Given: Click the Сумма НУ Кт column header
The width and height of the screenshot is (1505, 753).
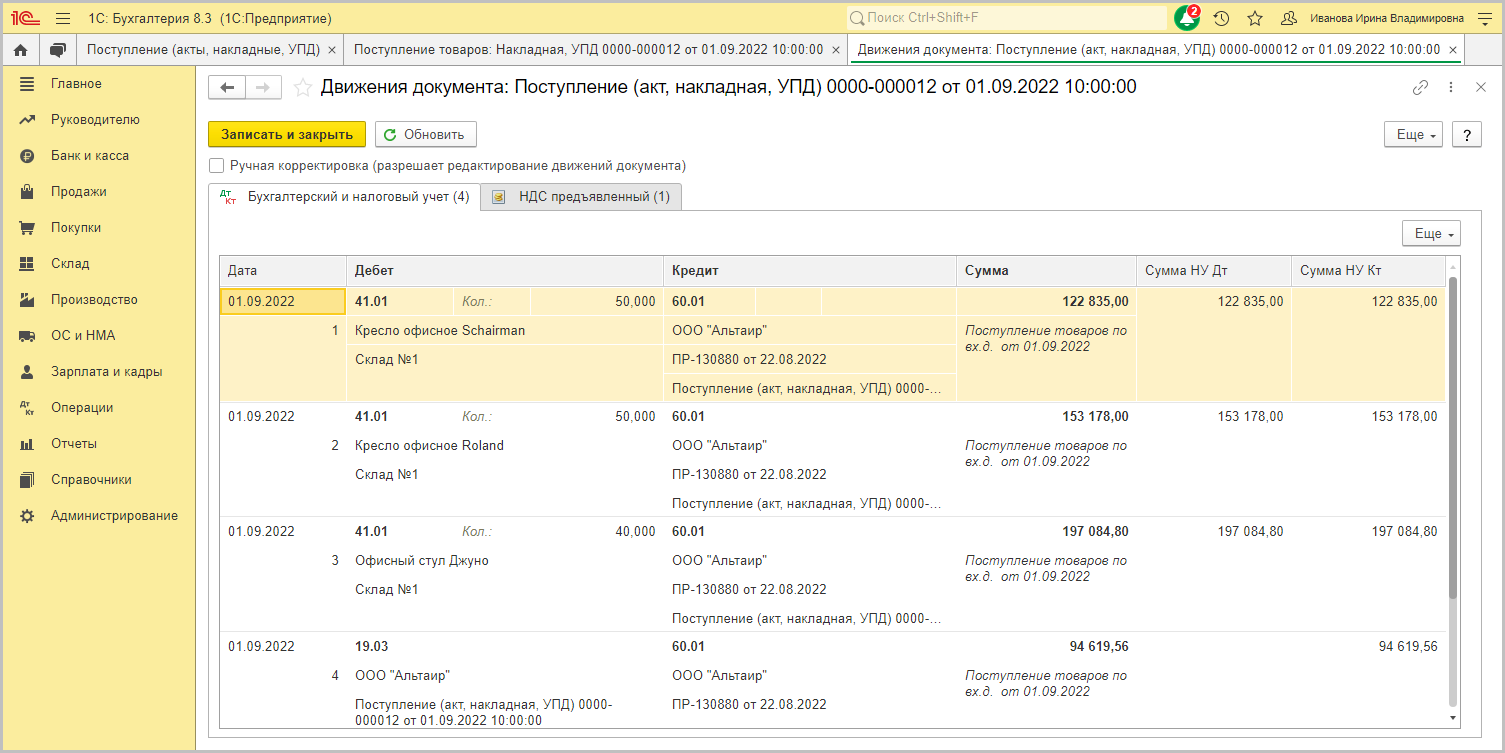Looking at the screenshot, I should click(1368, 271).
